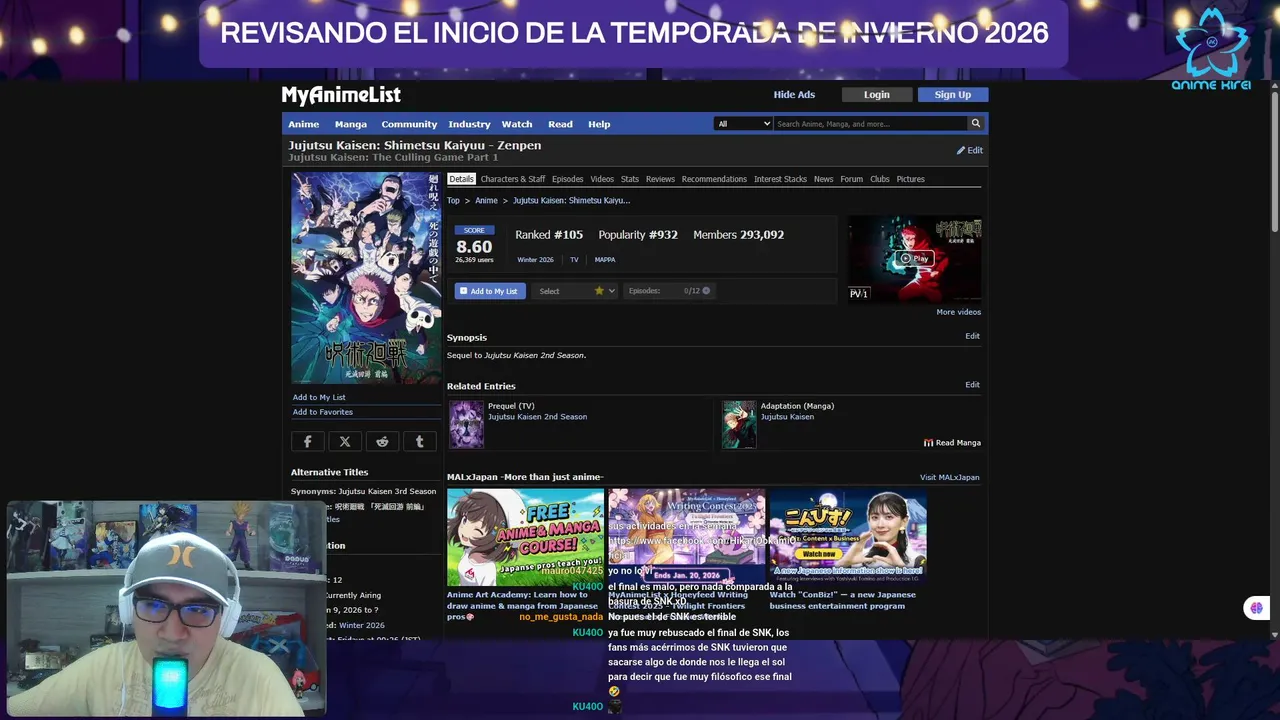
Task: Open the Help menu
Action: coord(599,124)
